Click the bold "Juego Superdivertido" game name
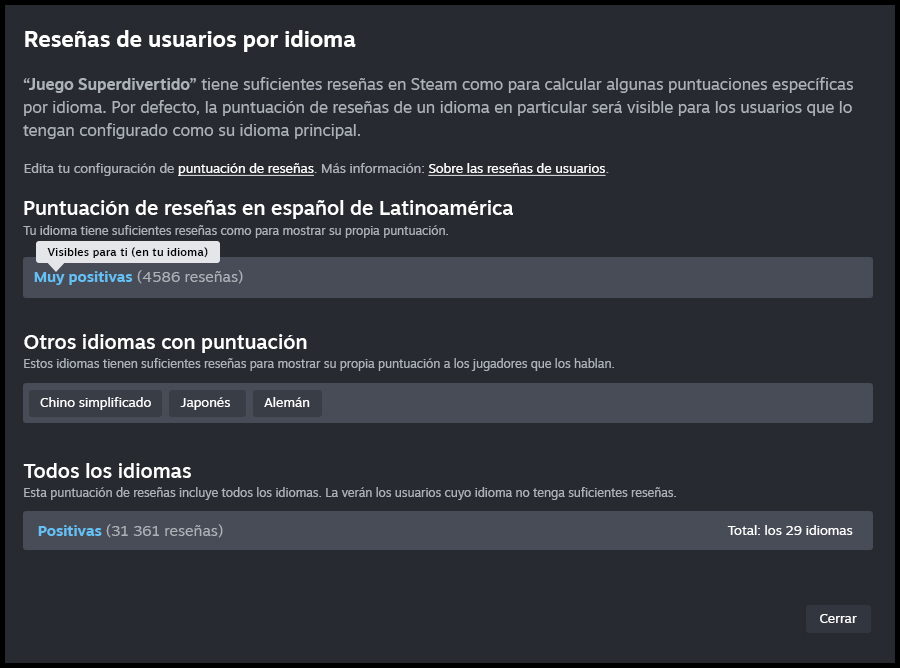The image size is (900, 668). coord(110,85)
